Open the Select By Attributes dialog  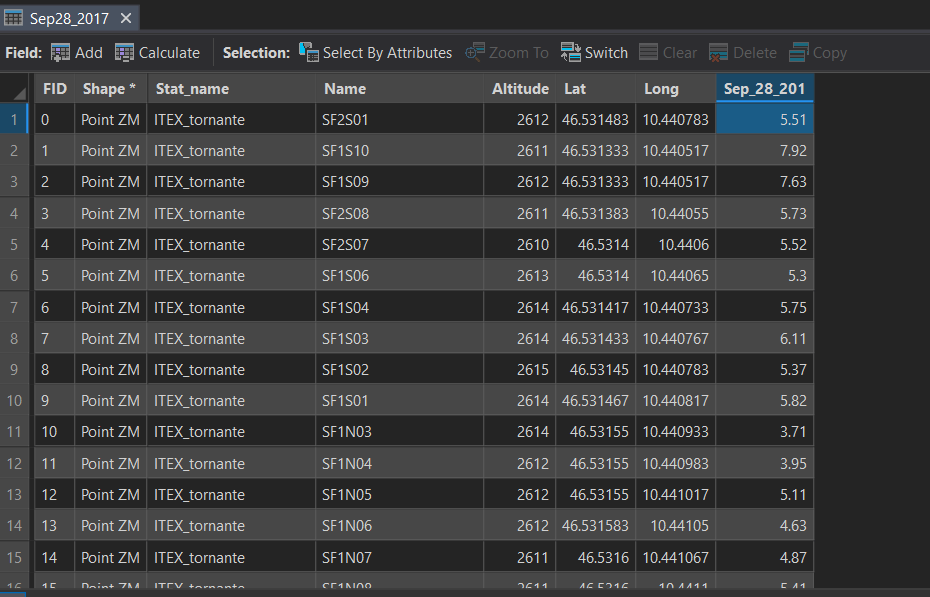tap(376, 52)
